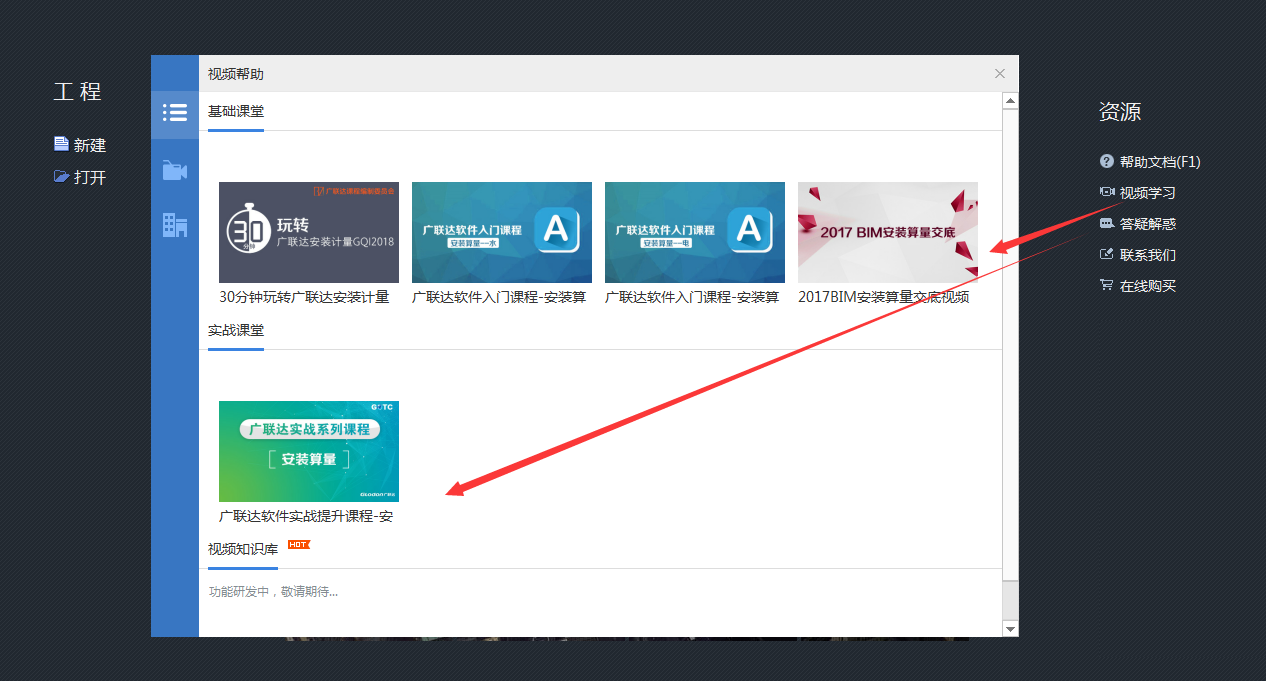
Task: Select the 视频知识库 tab heading
Action: tap(243, 549)
